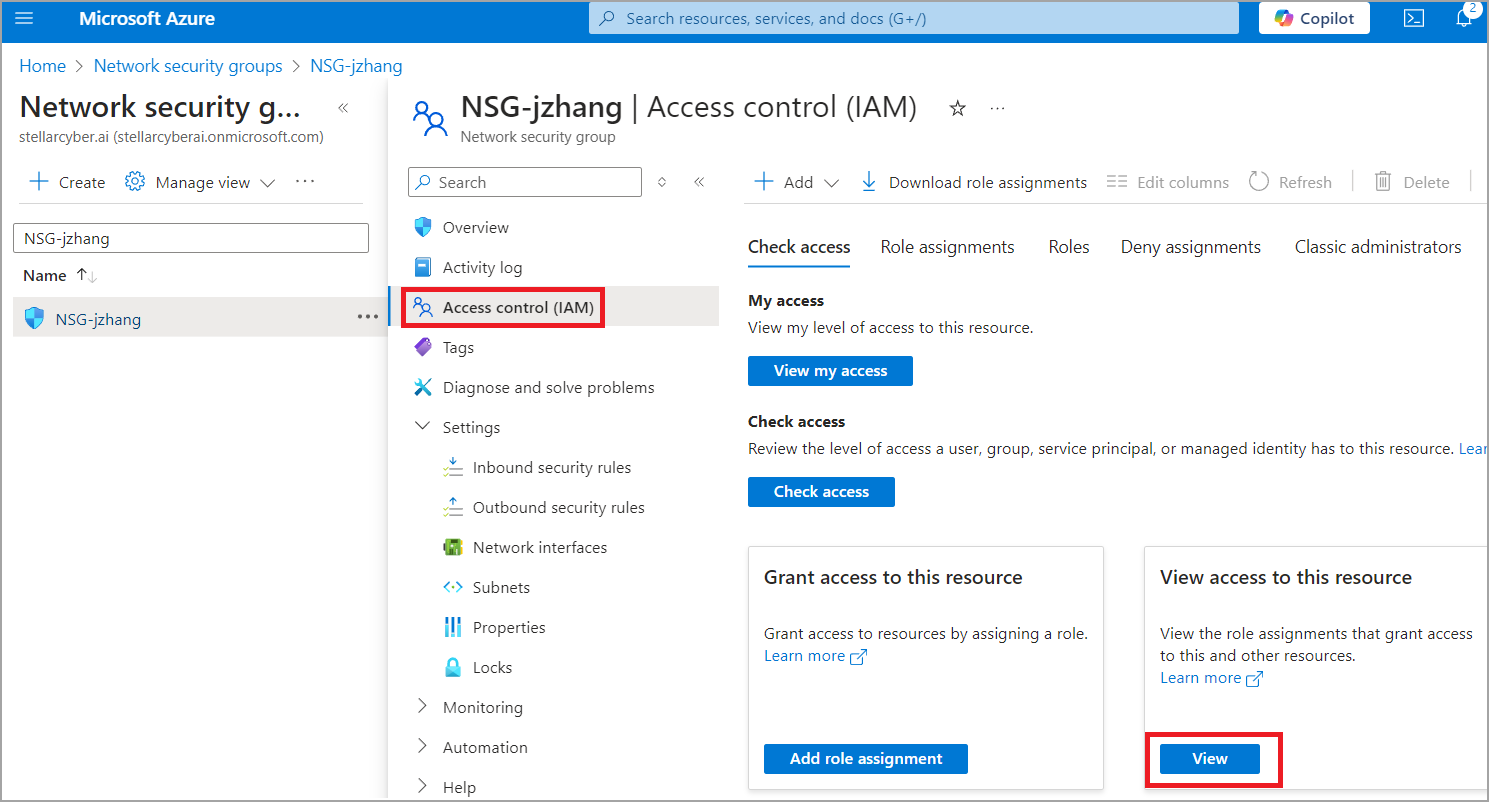The width and height of the screenshot is (1489, 802).
Task: Collapse the Settings section
Action: pyautogui.click(x=423, y=427)
